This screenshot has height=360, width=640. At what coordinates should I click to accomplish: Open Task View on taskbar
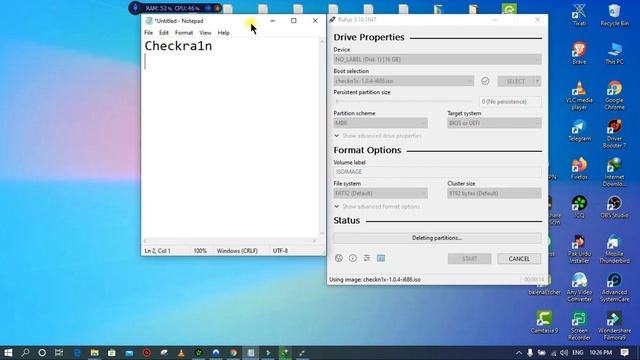[x=59, y=353]
